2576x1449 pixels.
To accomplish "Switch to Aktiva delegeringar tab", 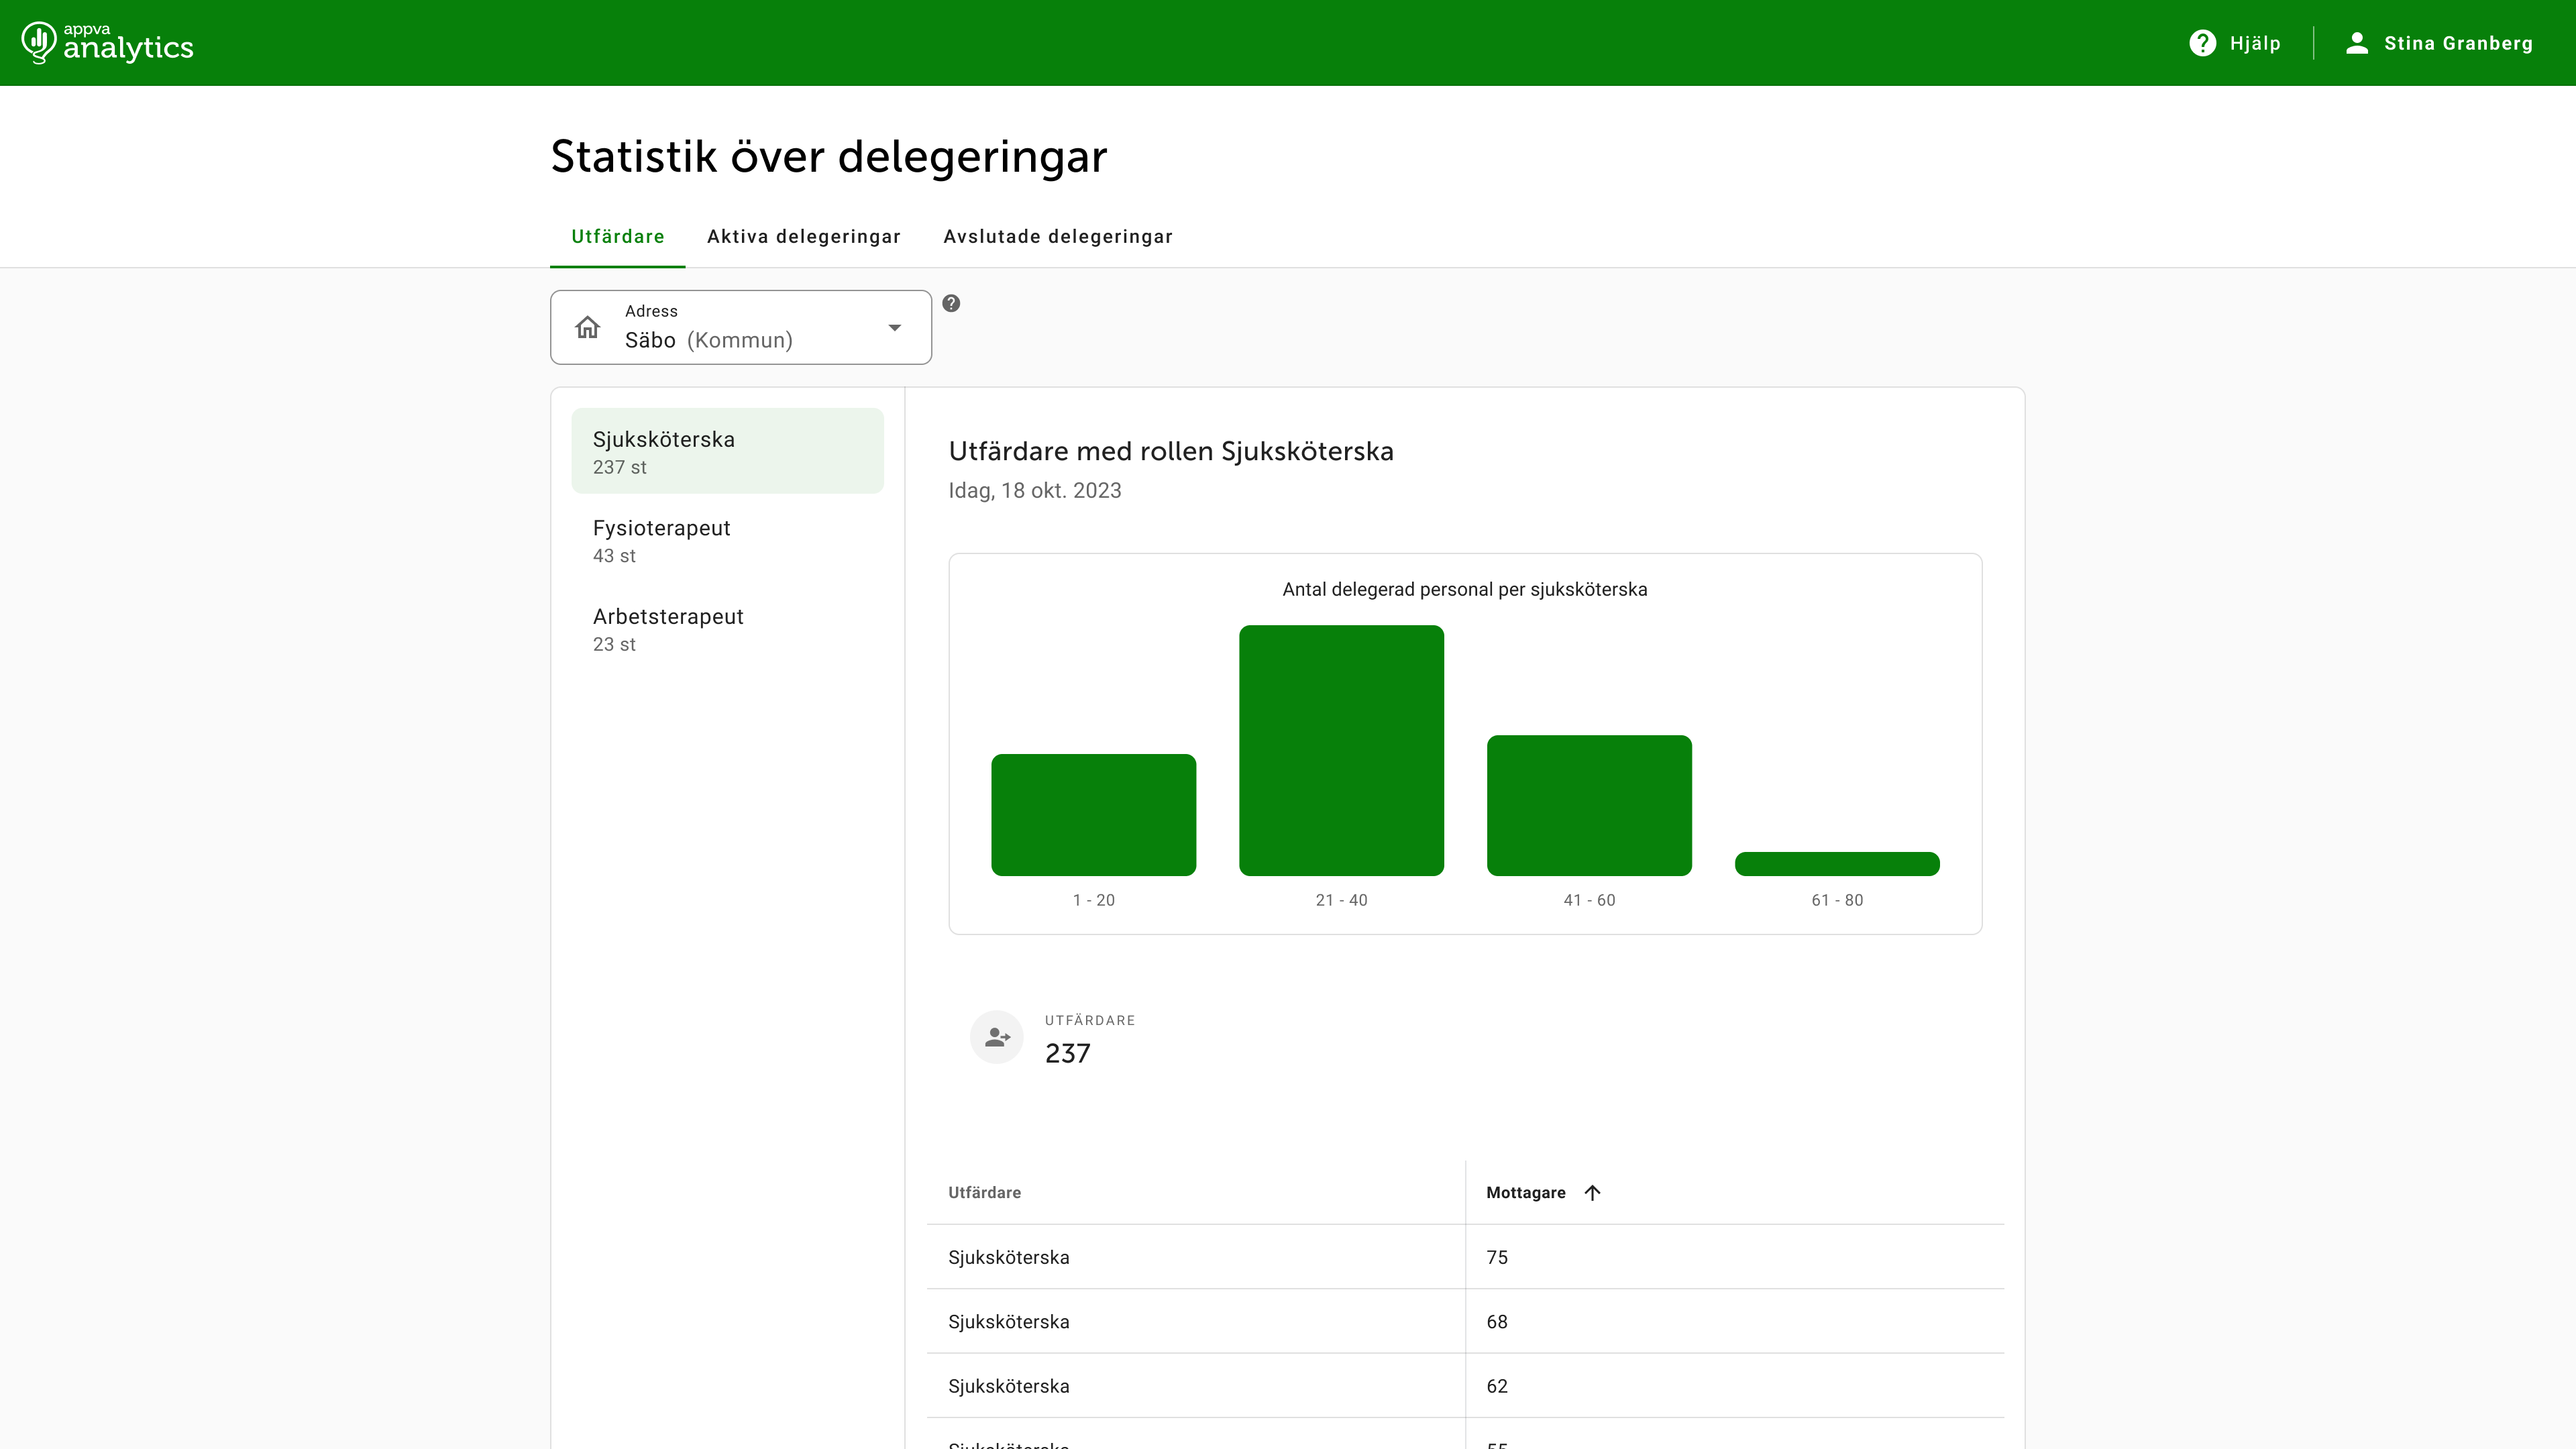I will point(803,237).
